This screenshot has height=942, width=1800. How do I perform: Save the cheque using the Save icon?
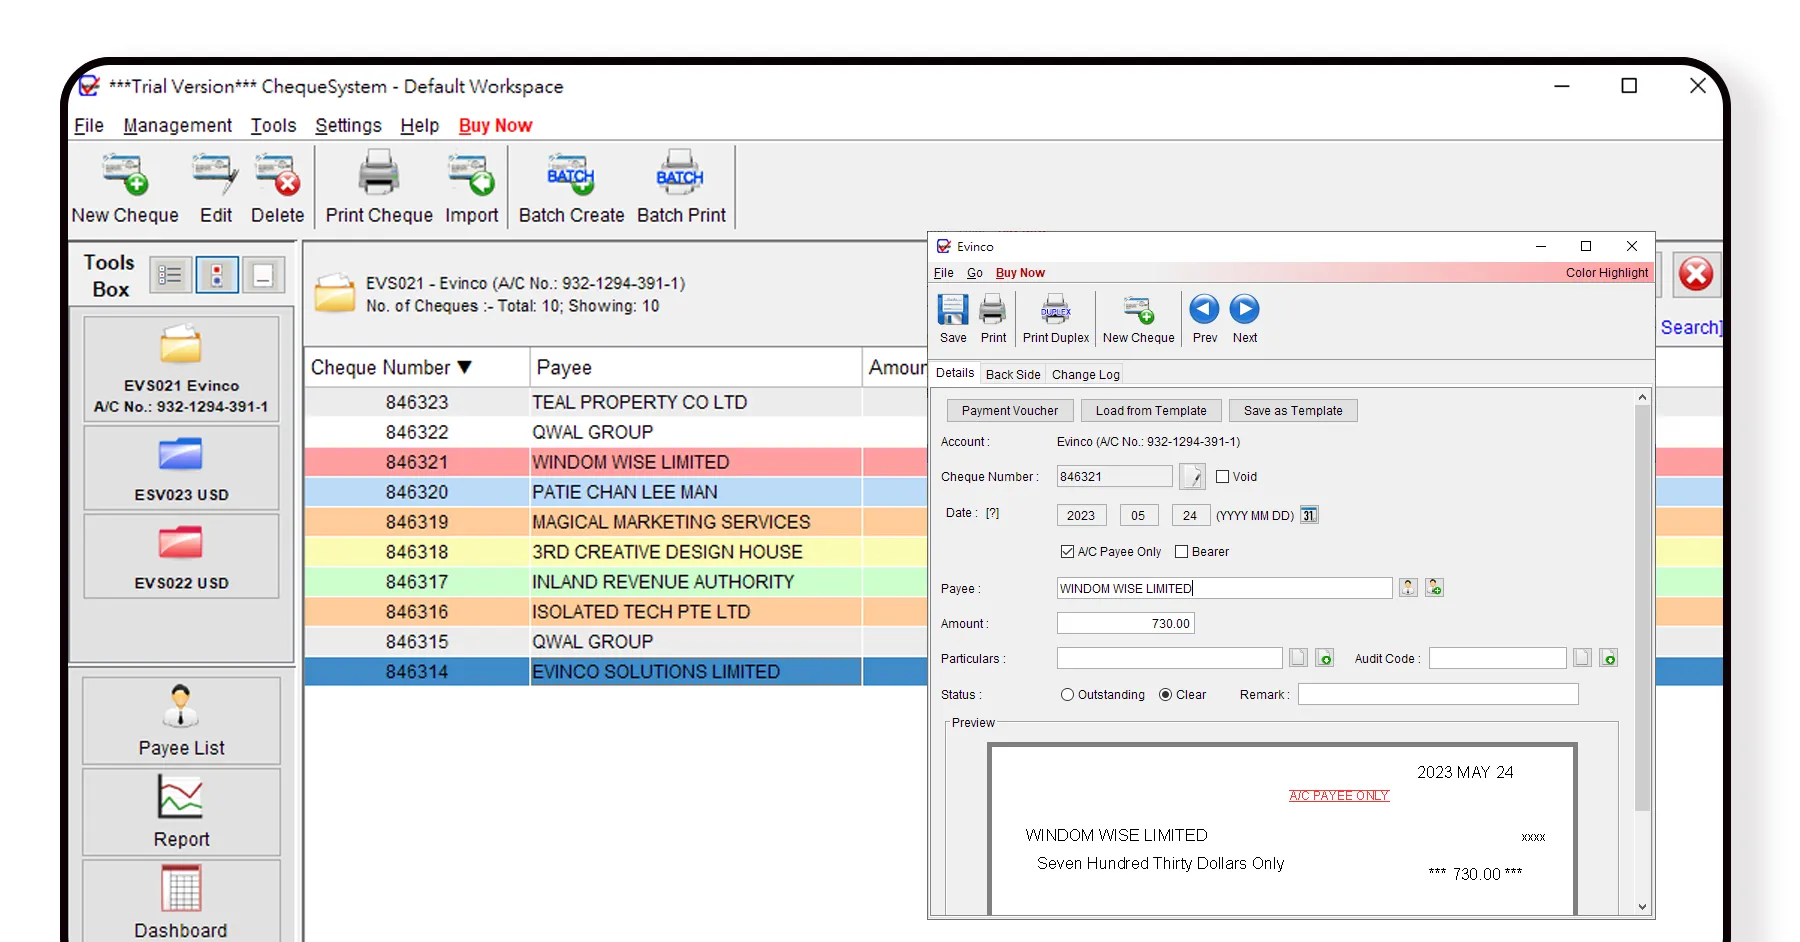(x=952, y=315)
